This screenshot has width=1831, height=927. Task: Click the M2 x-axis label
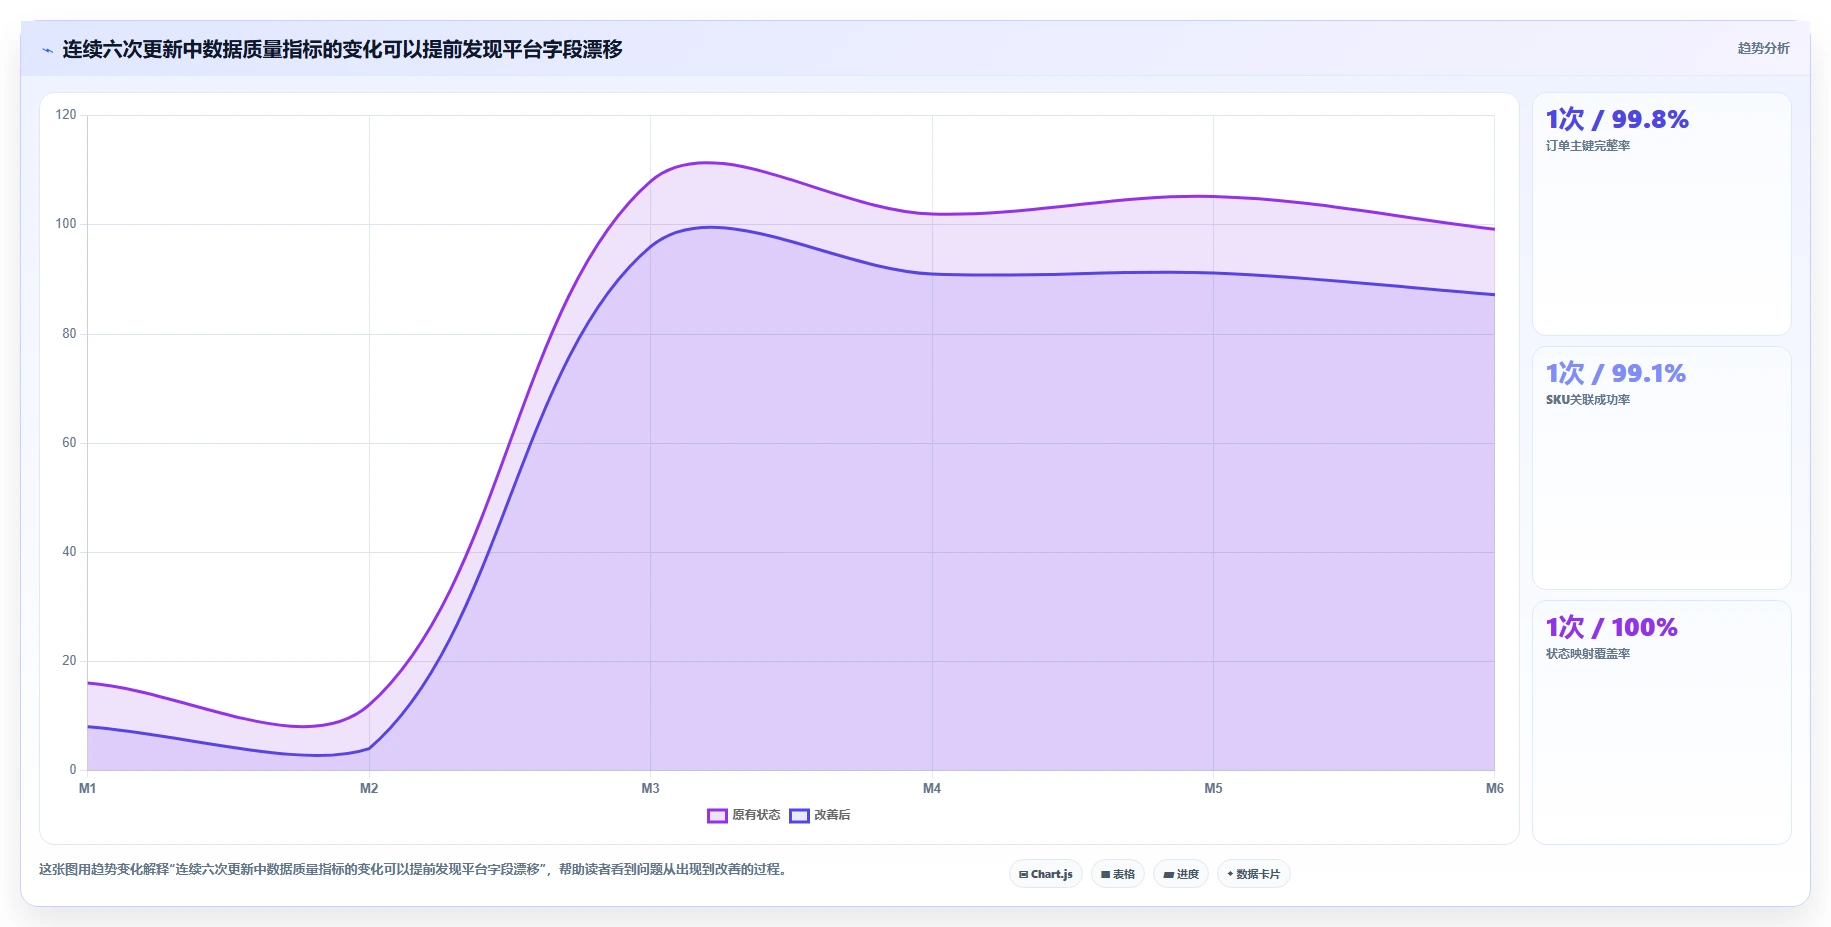coord(369,789)
